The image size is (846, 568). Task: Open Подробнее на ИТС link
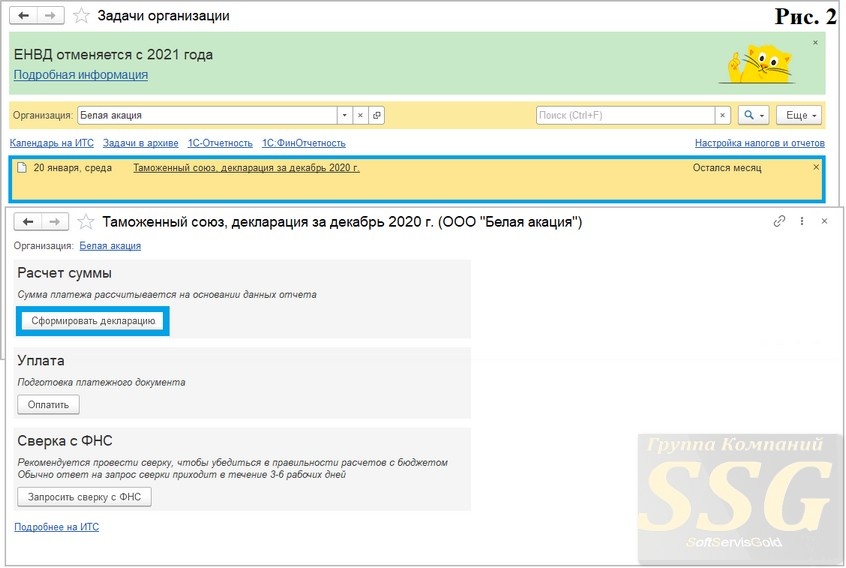pyautogui.click(x=57, y=527)
